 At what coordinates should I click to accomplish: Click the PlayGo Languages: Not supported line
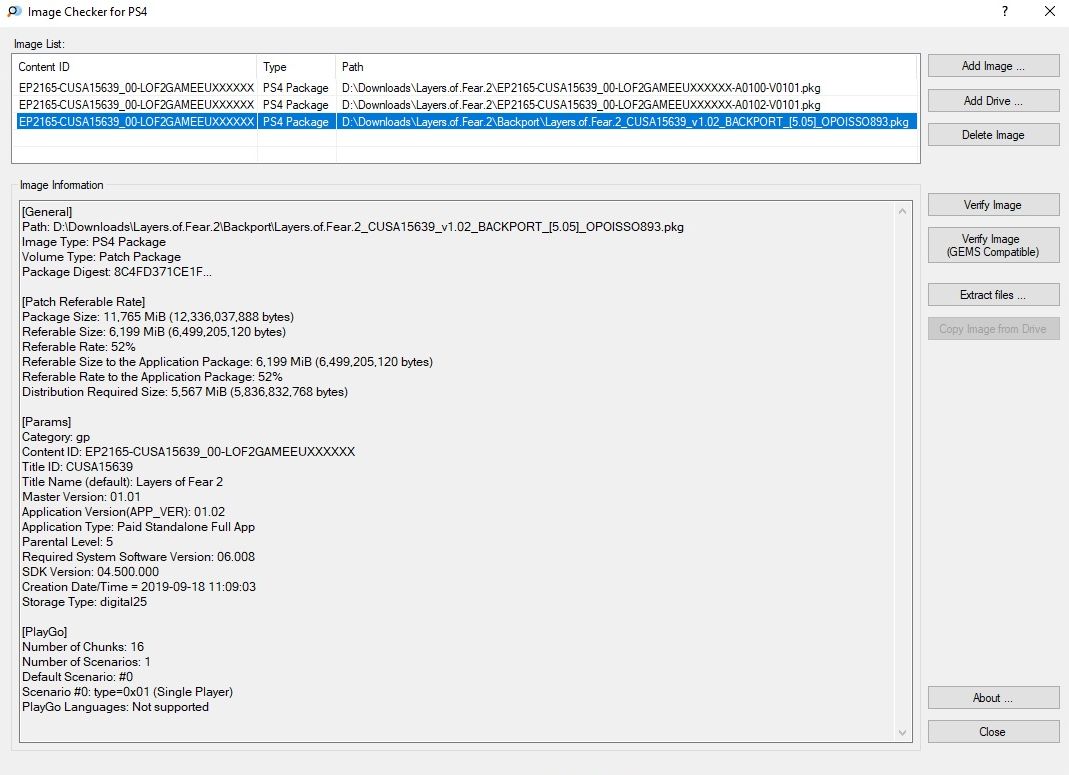coord(115,707)
